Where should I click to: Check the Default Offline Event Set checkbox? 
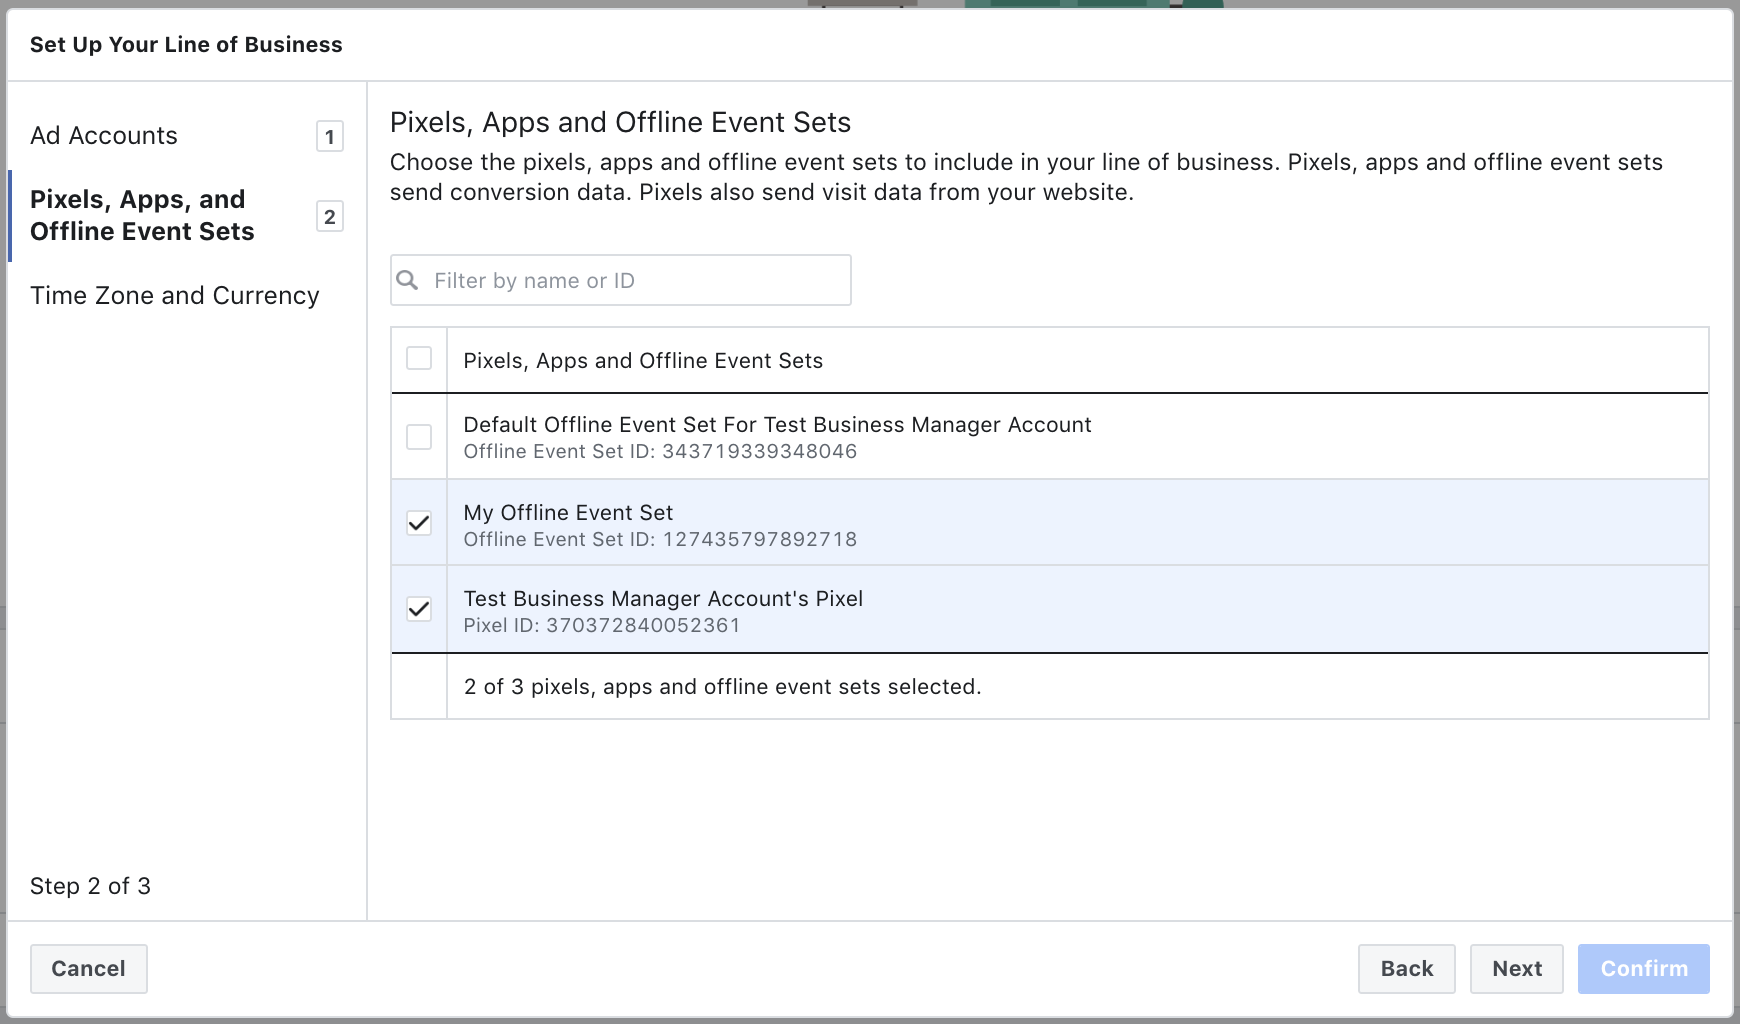point(419,437)
